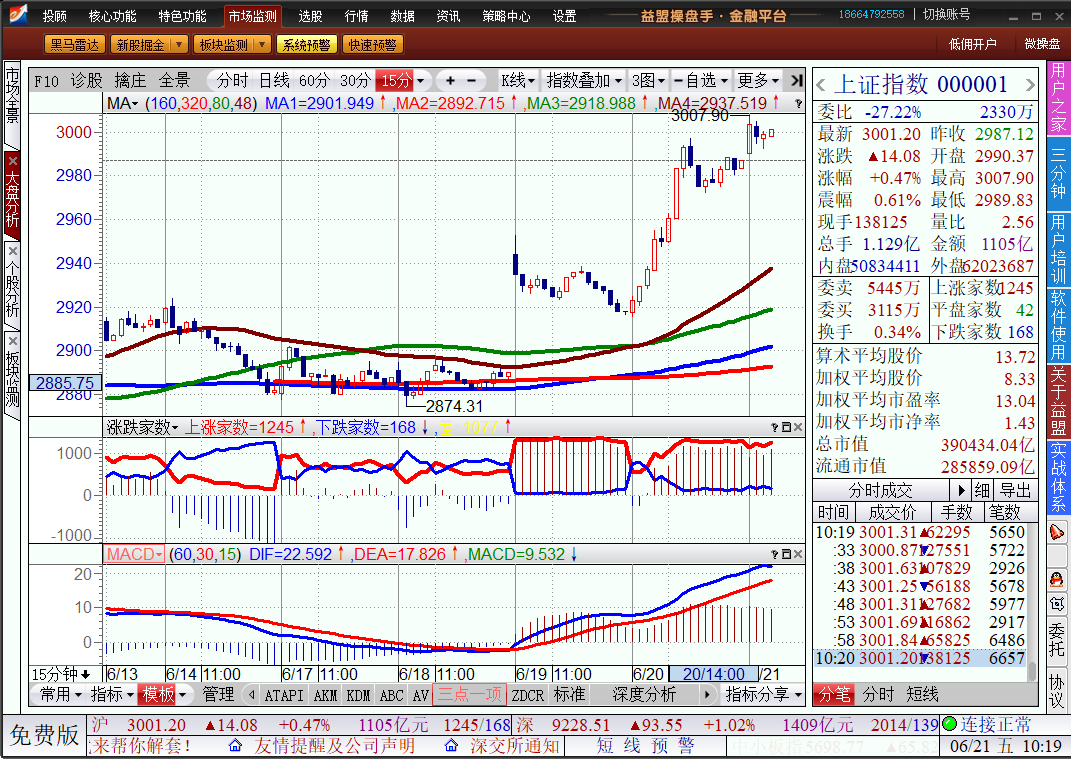Maximize the 涨跌家数 indicator panel

(786, 427)
